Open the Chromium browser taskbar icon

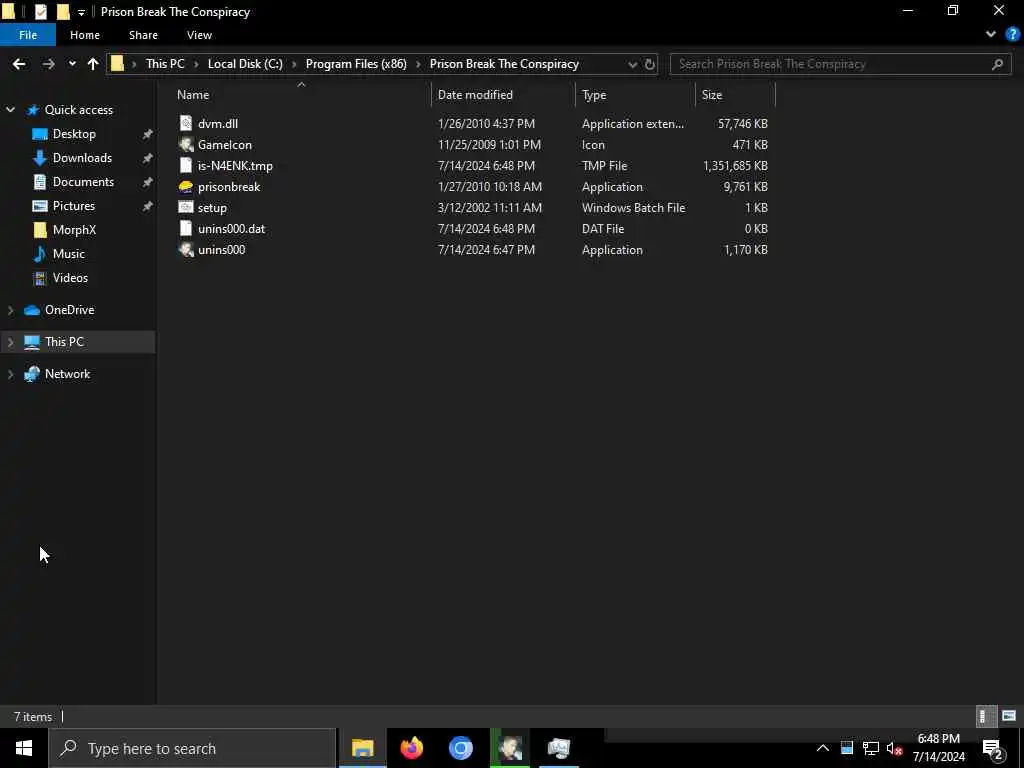click(460, 748)
